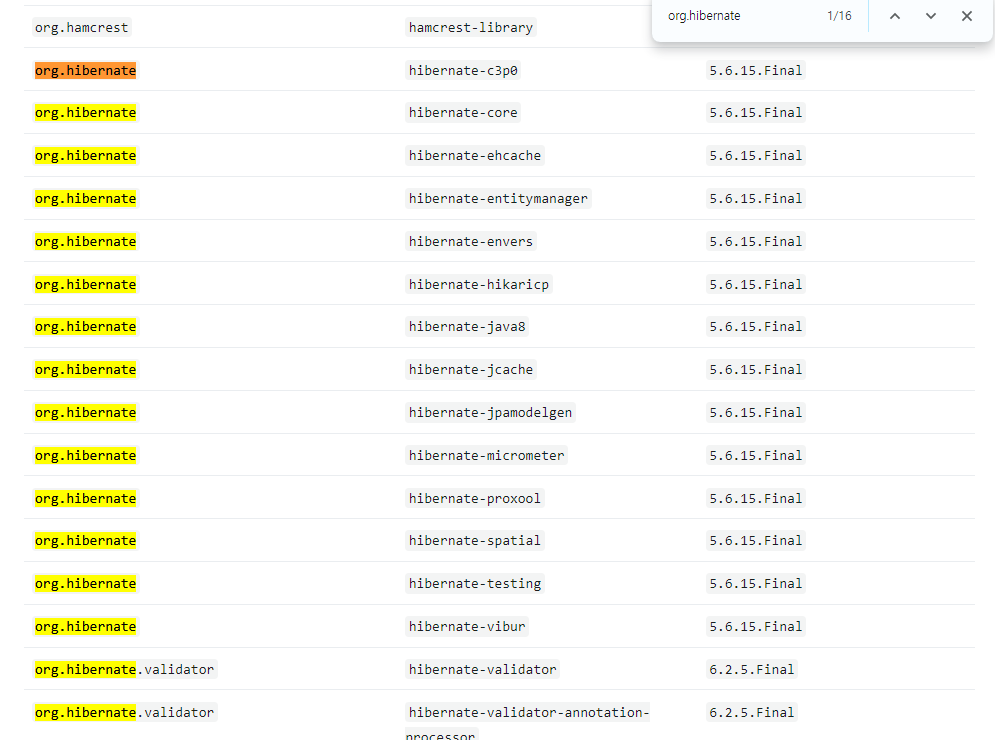The width and height of the screenshot is (995, 740).
Task: Click org.hibernate in hibernate-jpamodelgen row
Action: 86,413
